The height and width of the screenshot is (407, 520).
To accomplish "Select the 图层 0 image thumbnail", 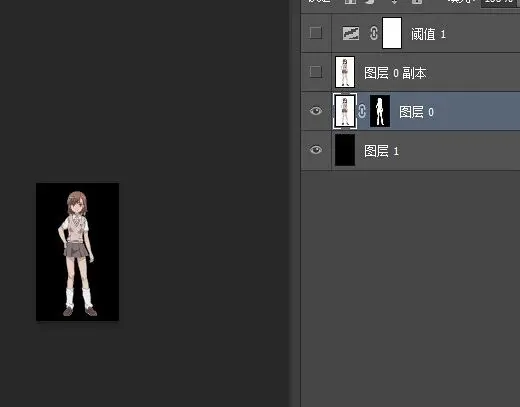I will pos(345,111).
